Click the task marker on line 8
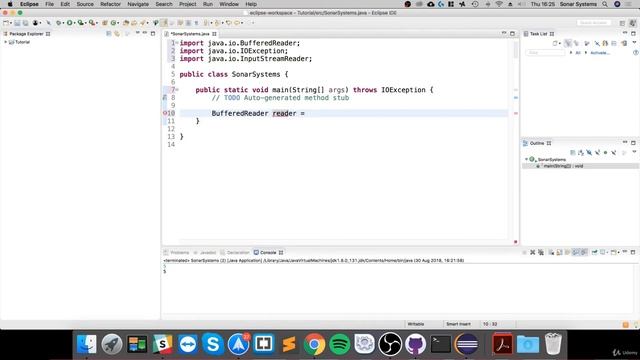This screenshot has width=640, height=360. pyautogui.click(x=165, y=98)
